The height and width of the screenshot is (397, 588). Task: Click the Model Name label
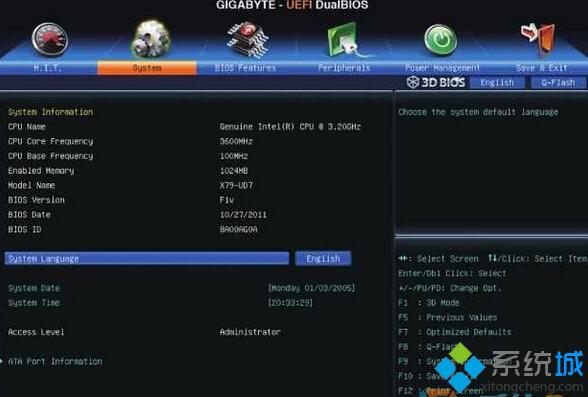pyautogui.click(x=31, y=185)
